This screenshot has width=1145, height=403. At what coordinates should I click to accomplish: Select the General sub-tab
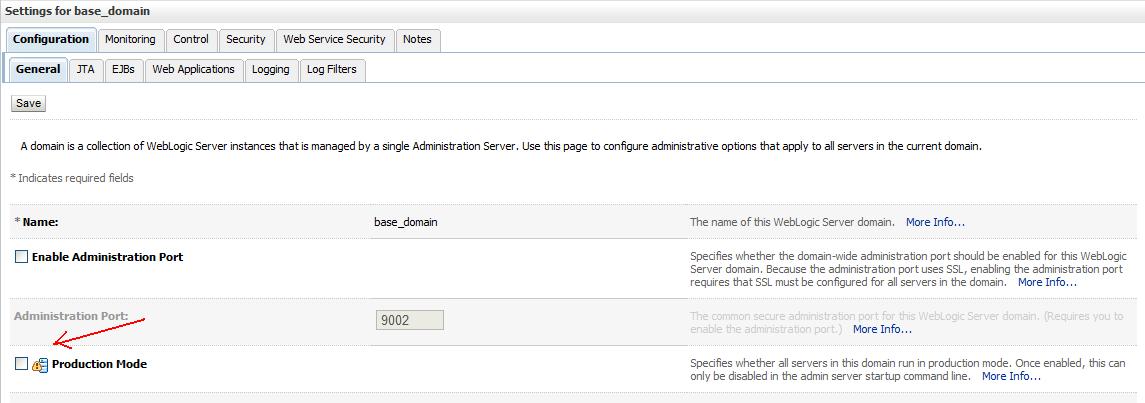[x=38, y=69]
